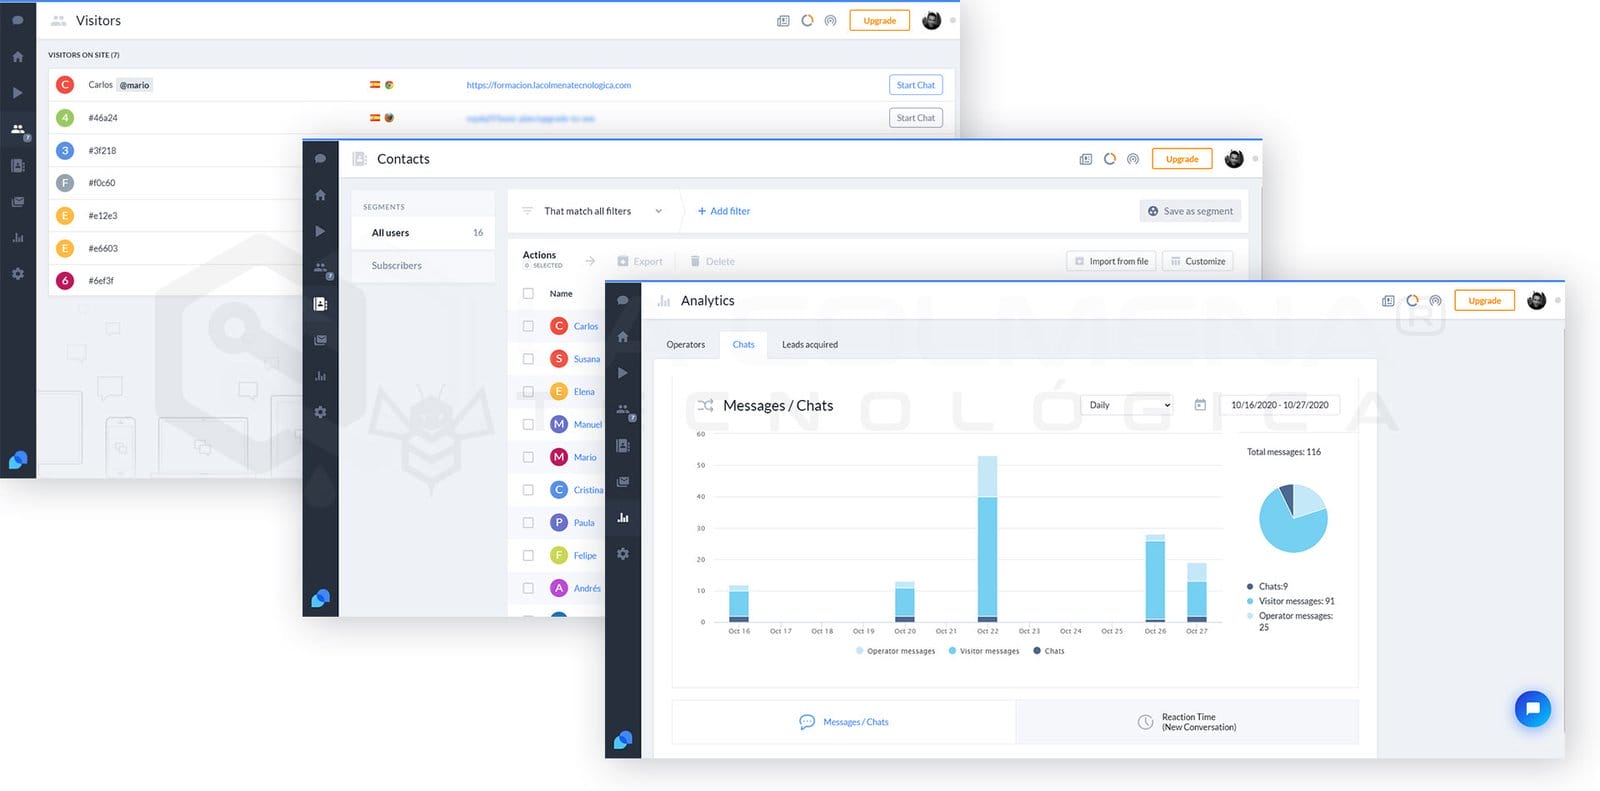1600x791 pixels.
Task: Open calendar icon beside date range
Action: [x=1200, y=405]
